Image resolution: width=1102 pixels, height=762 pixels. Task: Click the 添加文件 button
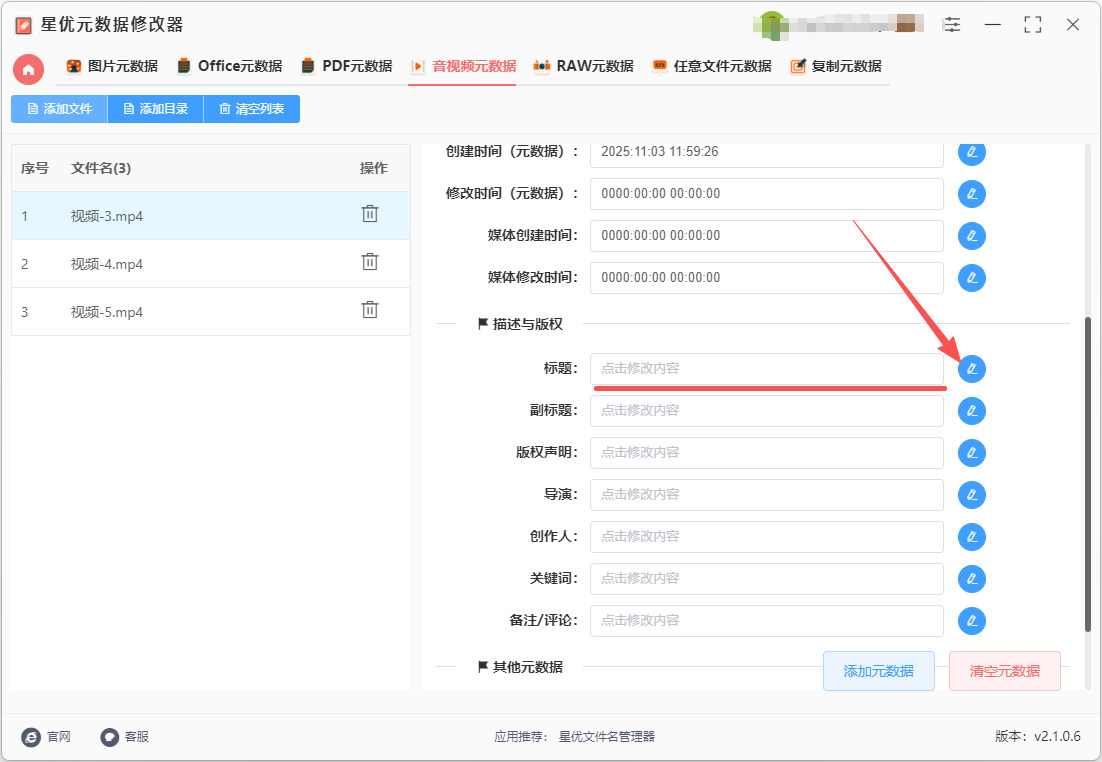(x=59, y=109)
